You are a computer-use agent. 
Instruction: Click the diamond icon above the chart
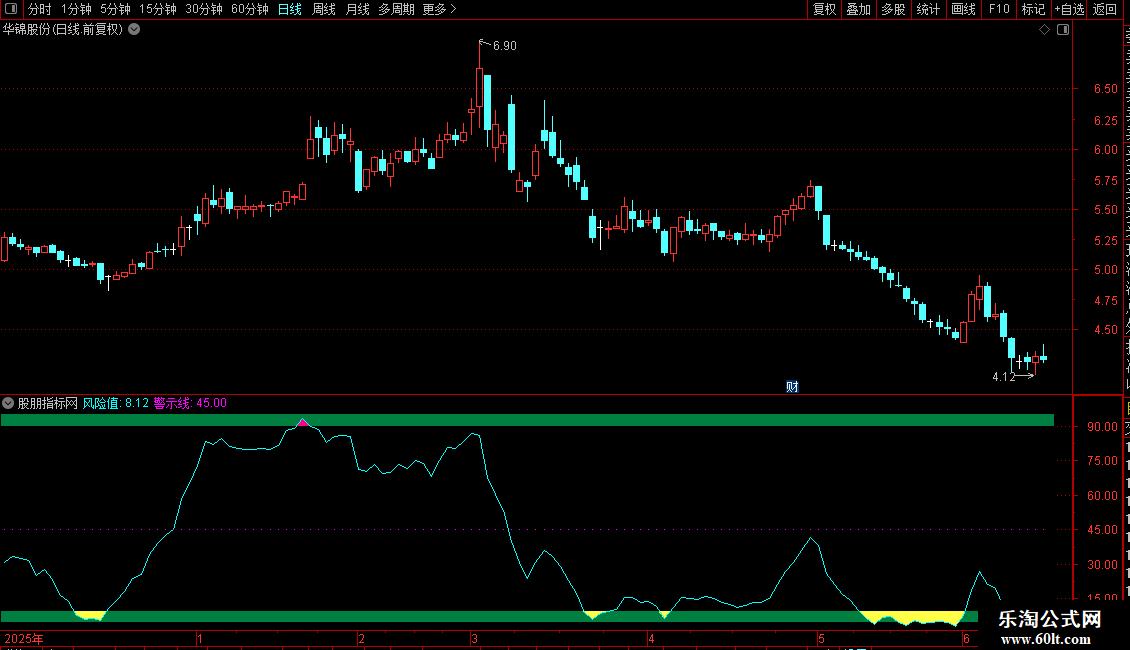point(1044,30)
